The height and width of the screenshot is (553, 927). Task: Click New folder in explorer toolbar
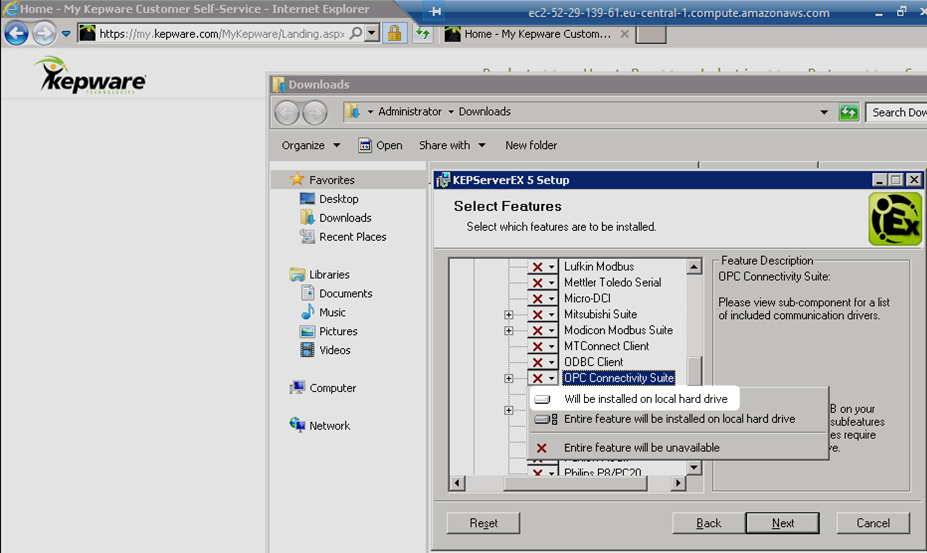click(x=531, y=145)
